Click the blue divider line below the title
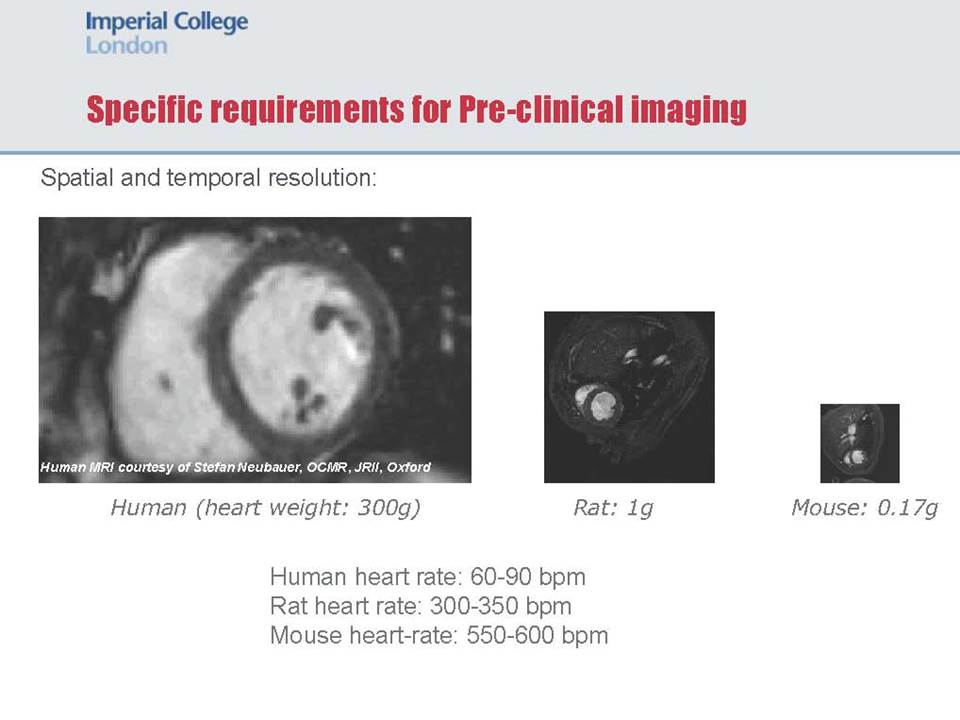 coord(480,152)
